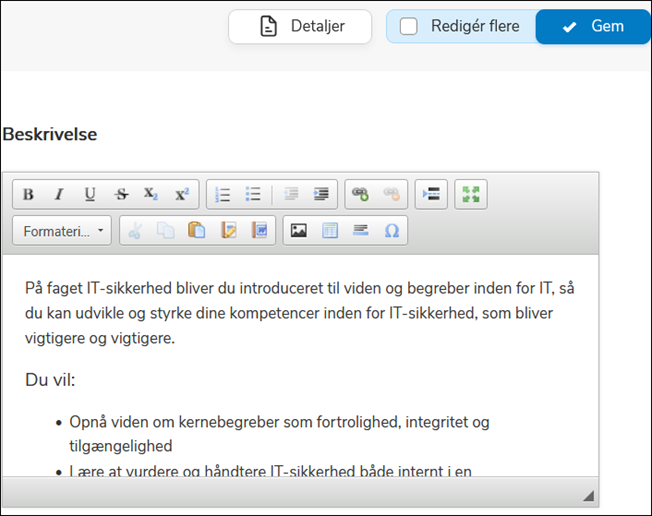This screenshot has width=652, height=516.
Task: Toggle bold formatting in the editor
Action: coord(28,195)
